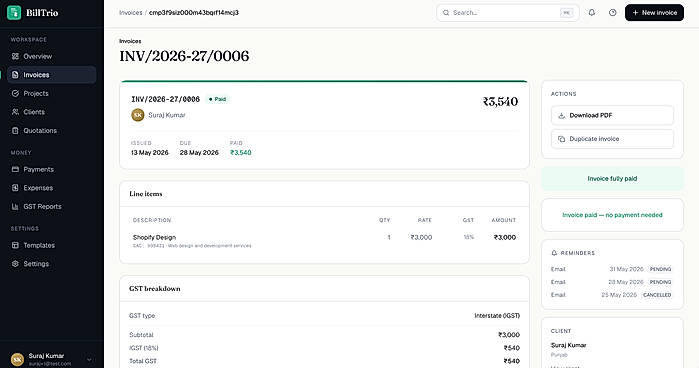Viewport: 699px width, 368px height.
Task: Click the IGST (18%) label
Action: click(x=144, y=348)
